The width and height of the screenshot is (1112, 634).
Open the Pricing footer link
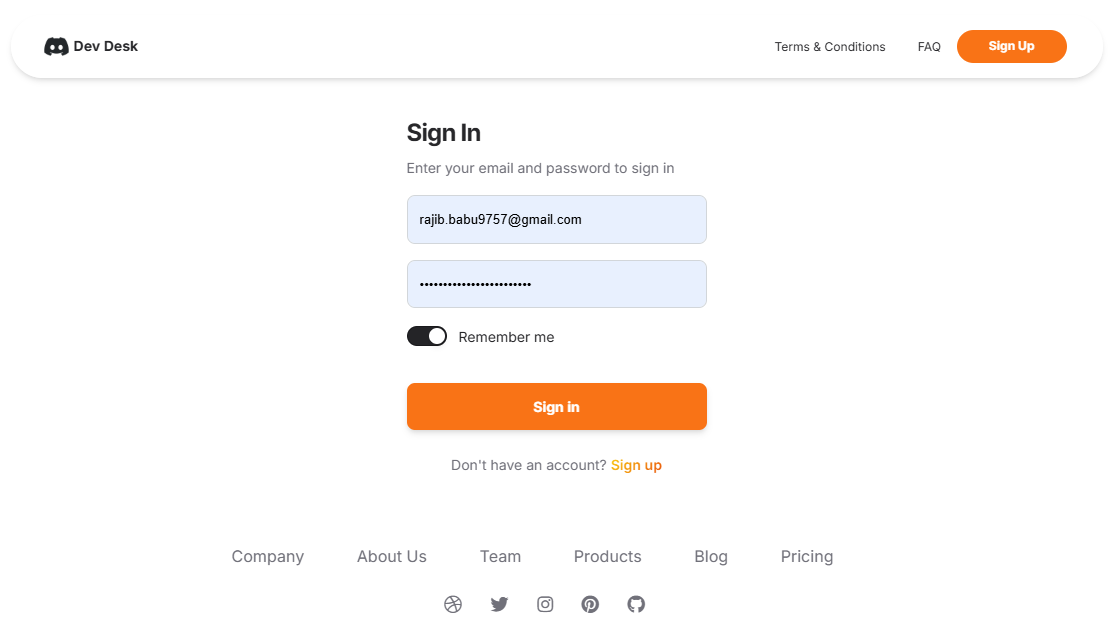(x=806, y=557)
